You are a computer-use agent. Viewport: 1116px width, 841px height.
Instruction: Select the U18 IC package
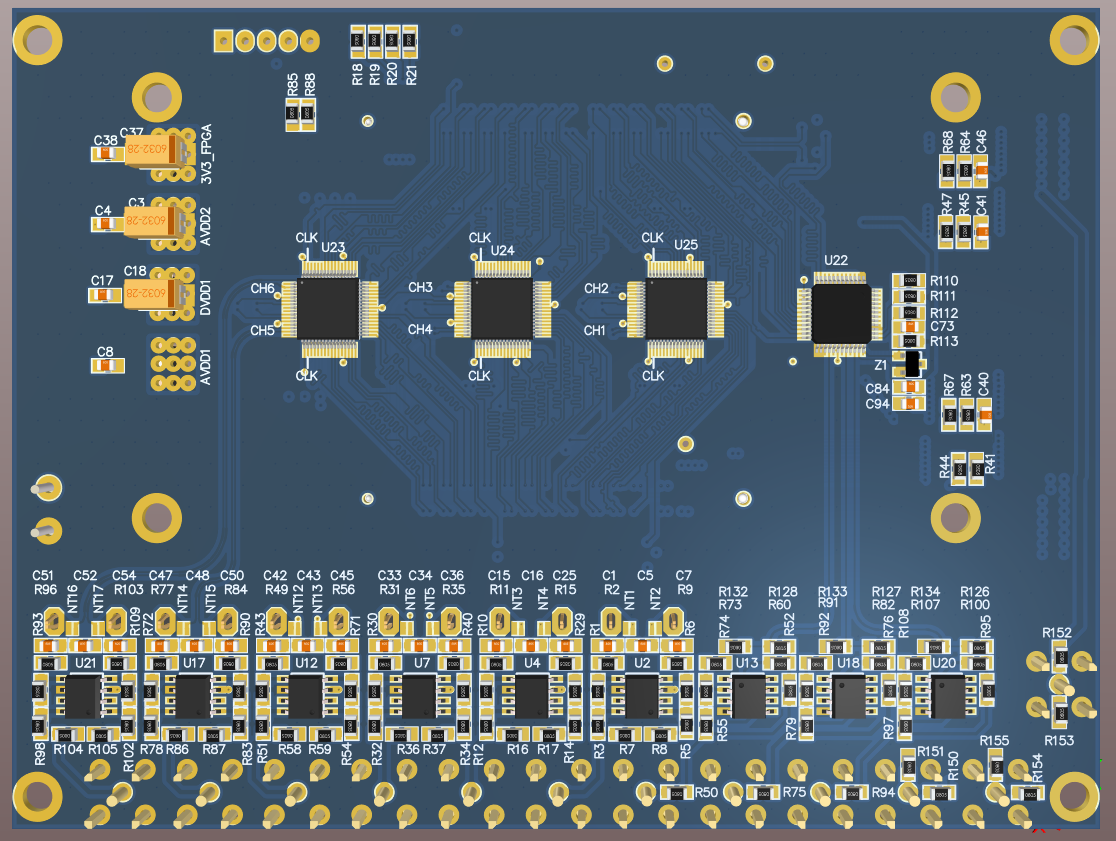[x=848, y=697]
